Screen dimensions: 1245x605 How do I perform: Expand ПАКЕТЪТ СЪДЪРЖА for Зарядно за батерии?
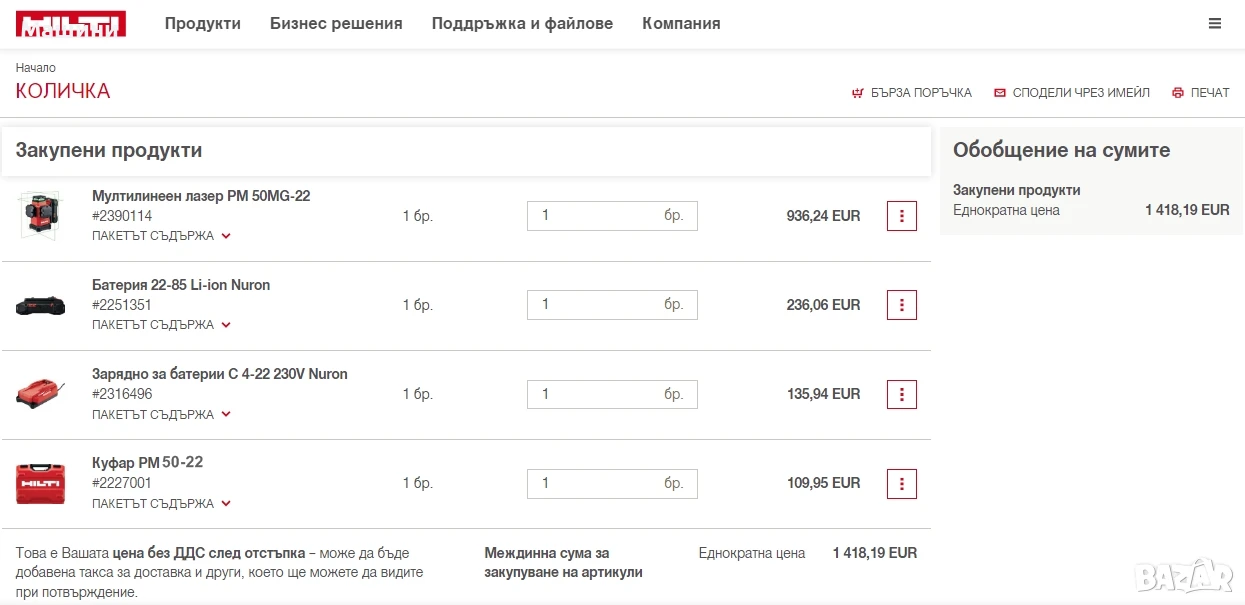click(x=162, y=414)
